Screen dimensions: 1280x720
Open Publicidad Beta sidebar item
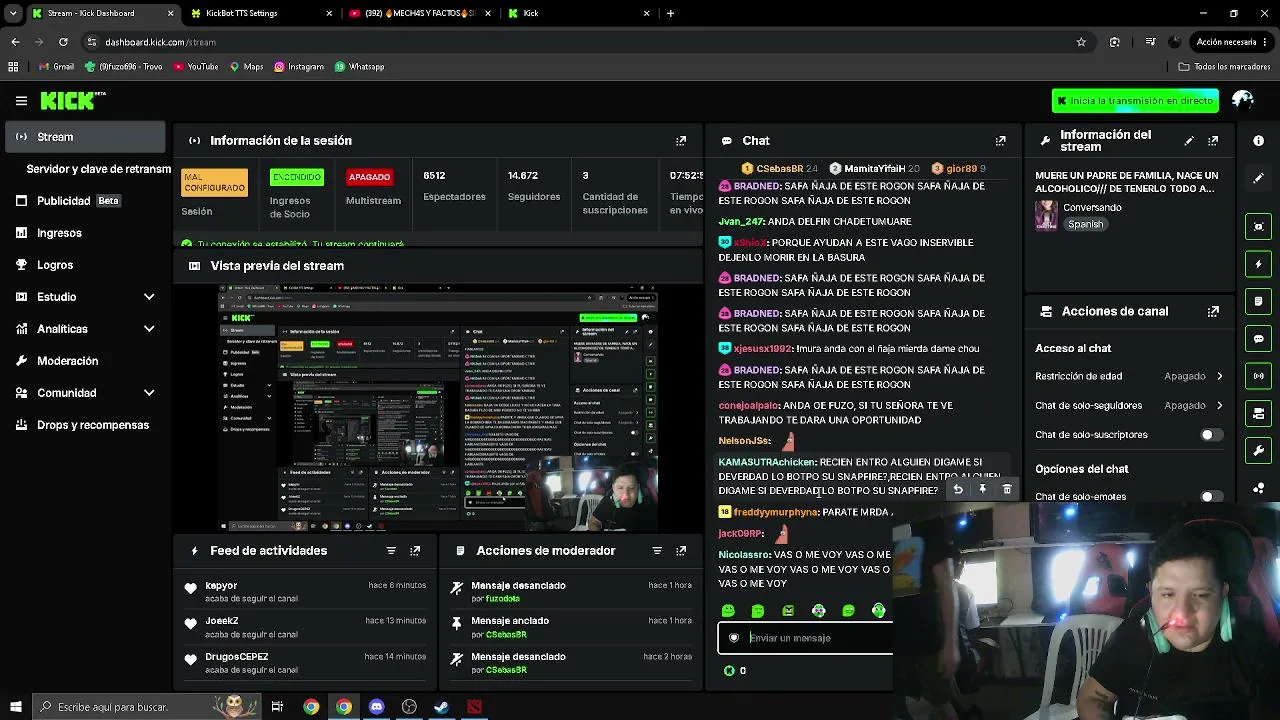pyautogui.click(x=86, y=201)
